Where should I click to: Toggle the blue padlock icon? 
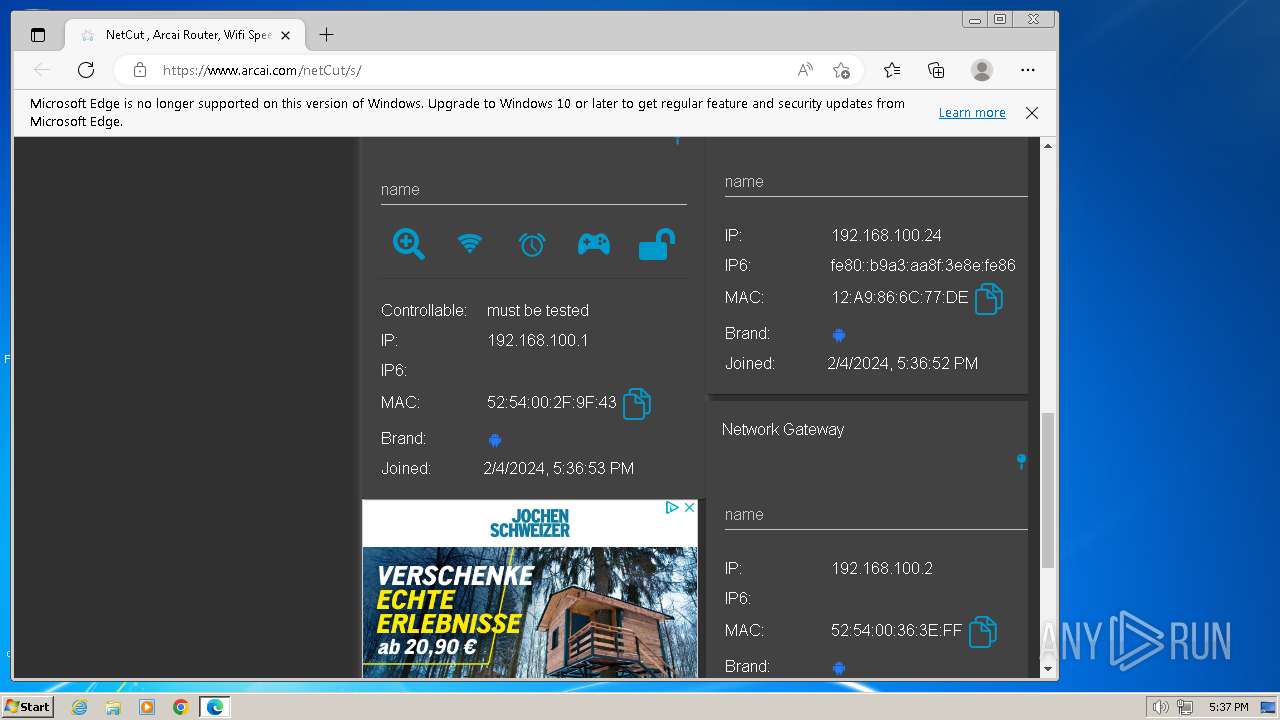coord(657,244)
